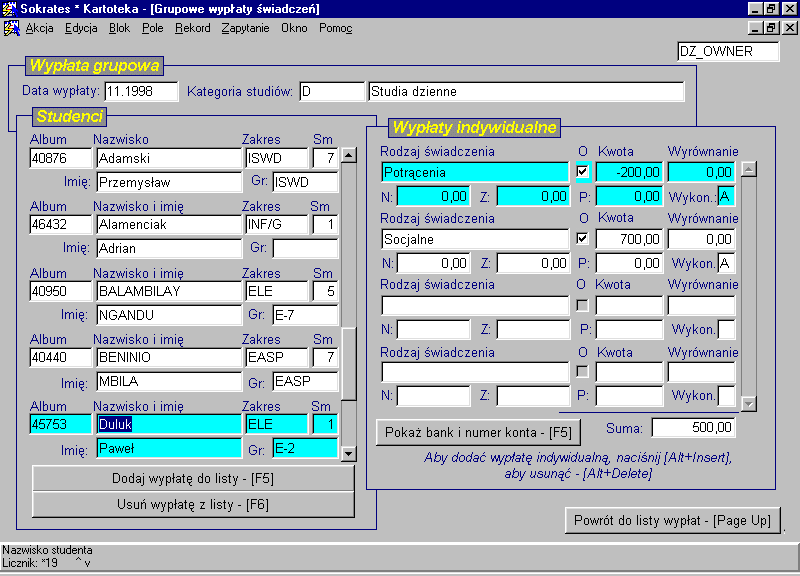Click the DZ_OWNER field
The width and height of the screenshot is (800, 576).
[x=728, y=51]
